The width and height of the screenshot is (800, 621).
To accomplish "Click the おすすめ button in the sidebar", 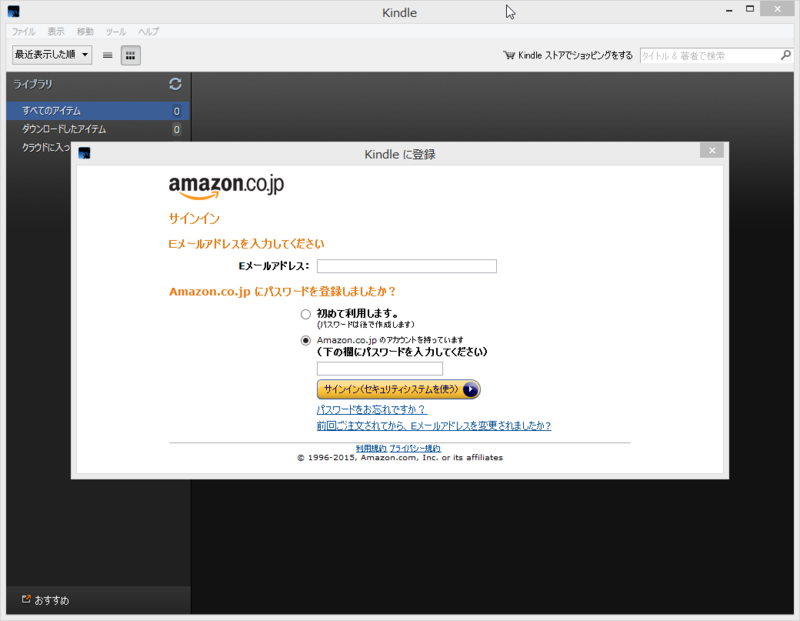I will pos(45,600).
